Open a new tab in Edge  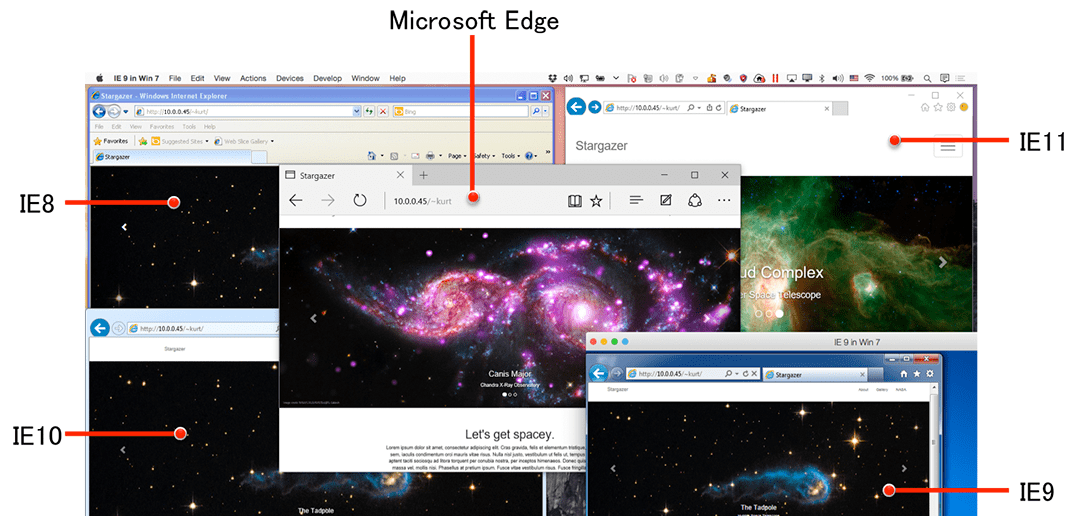click(x=424, y=175)
